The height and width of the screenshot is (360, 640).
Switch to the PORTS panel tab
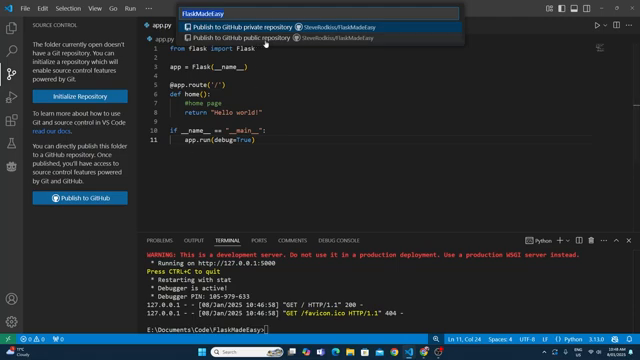point(259,240)
